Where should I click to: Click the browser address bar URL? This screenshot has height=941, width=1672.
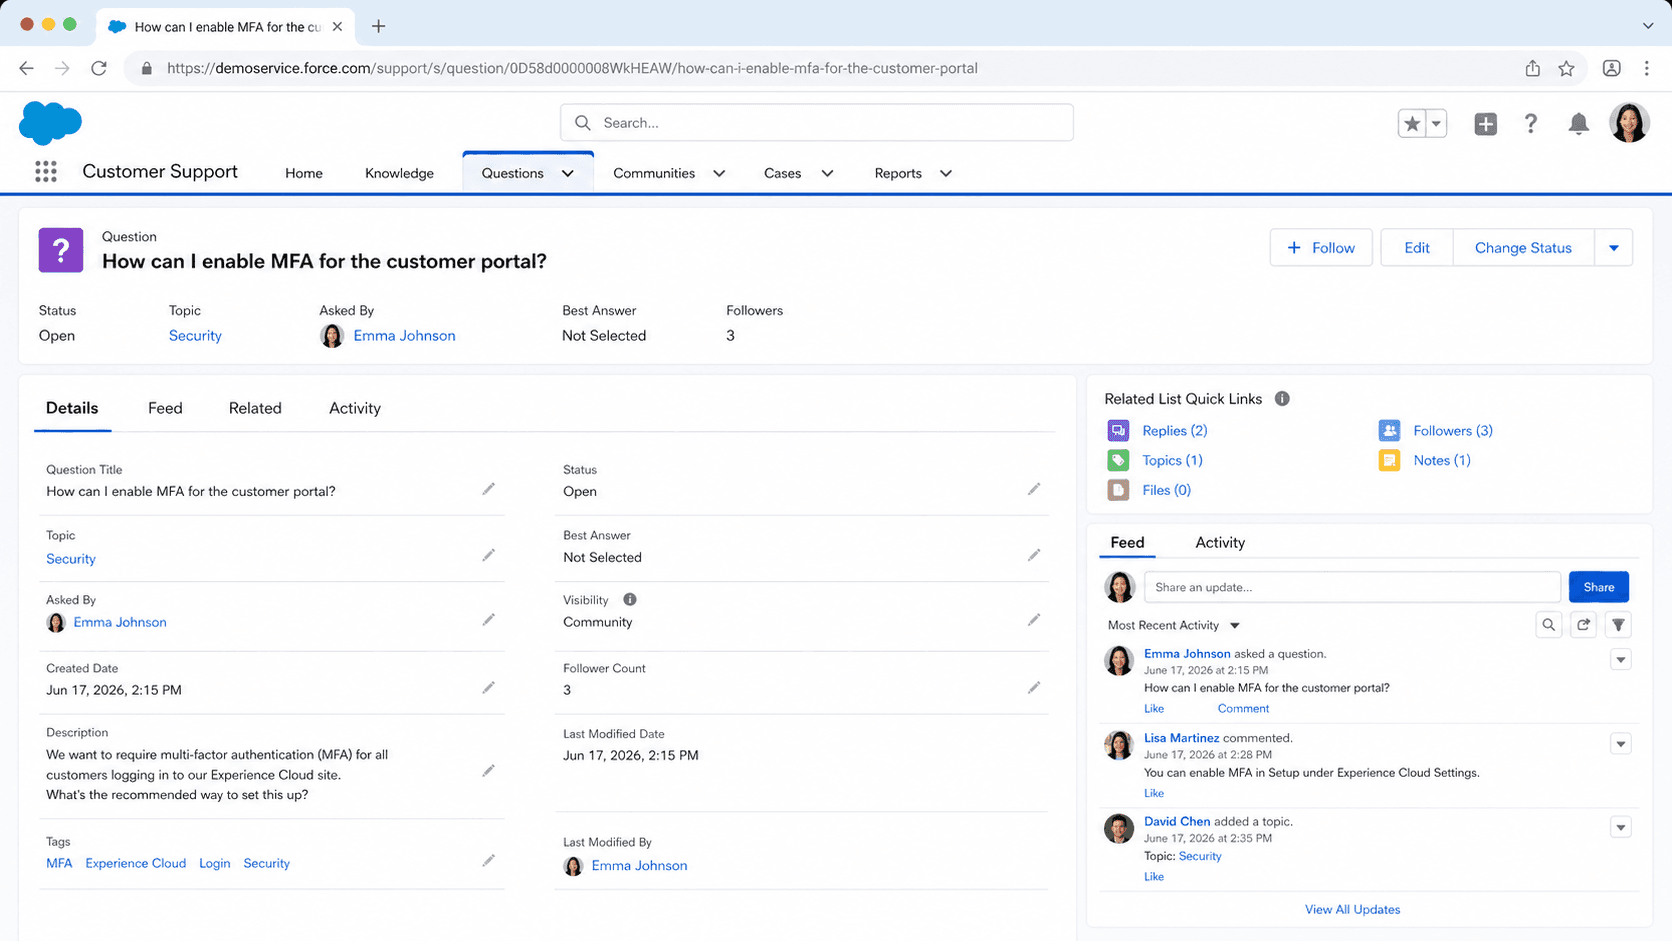[x=572, y=68]
